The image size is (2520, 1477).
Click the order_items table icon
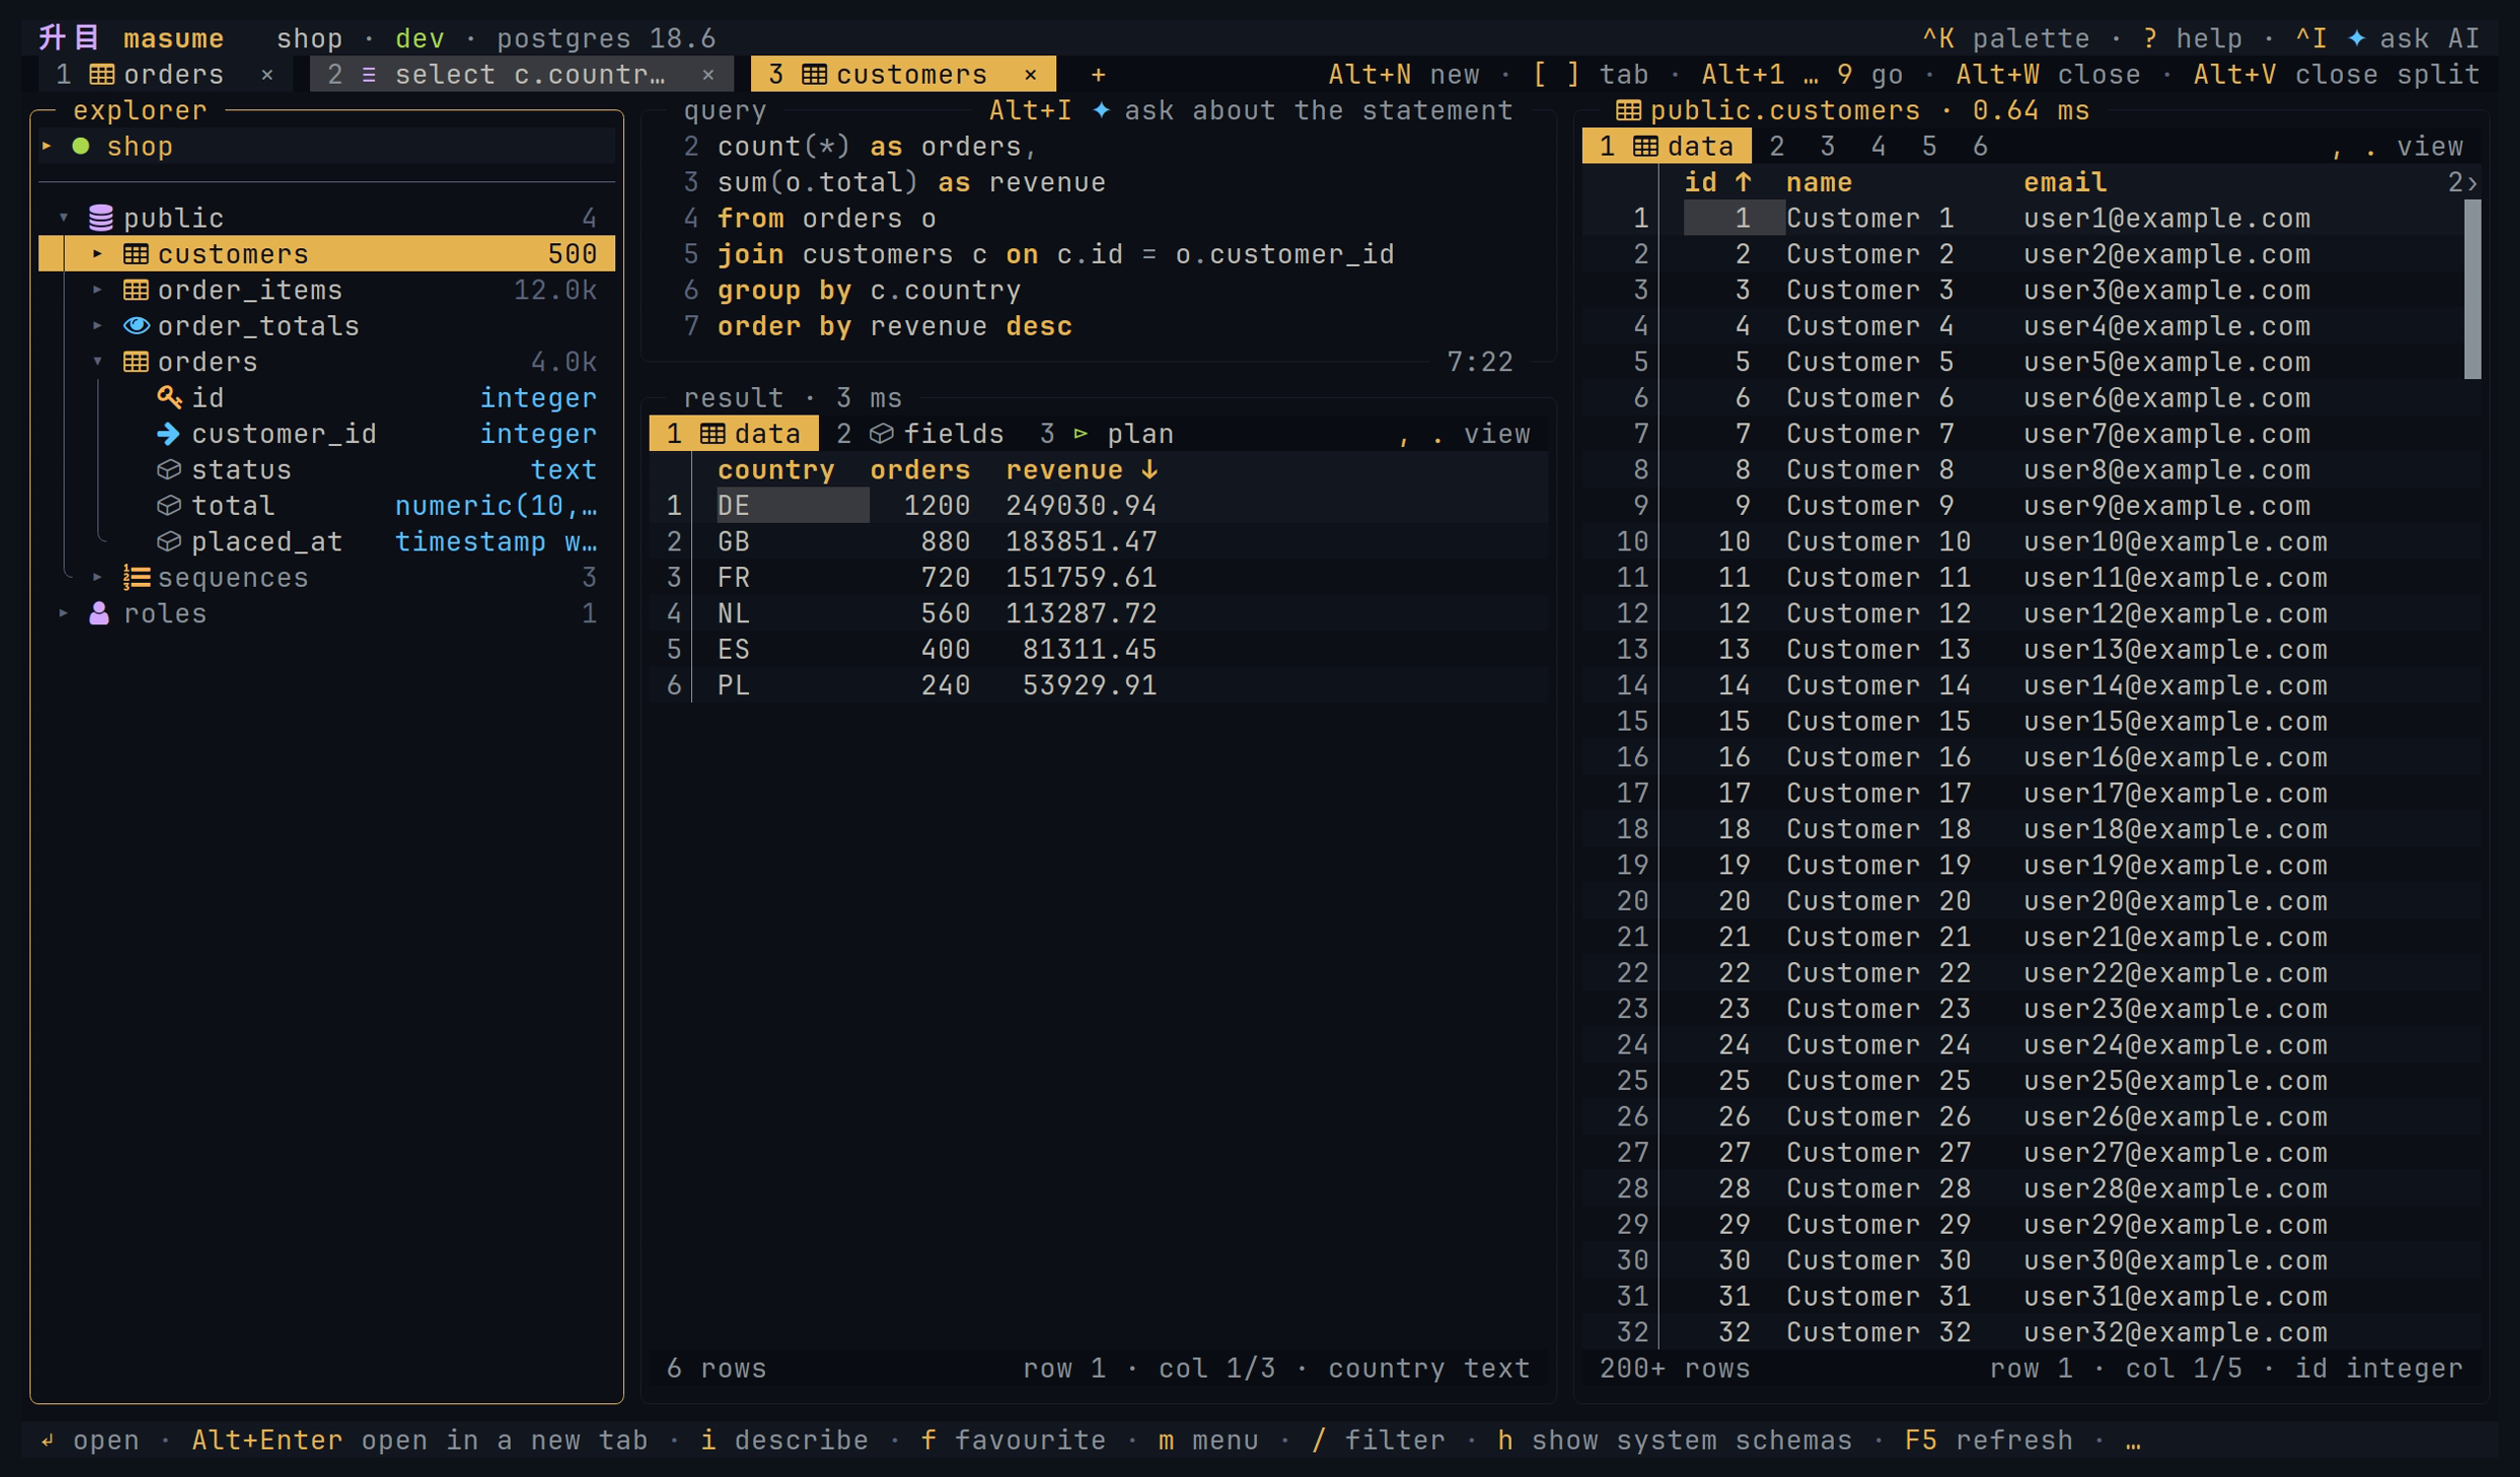coord(136,289)
